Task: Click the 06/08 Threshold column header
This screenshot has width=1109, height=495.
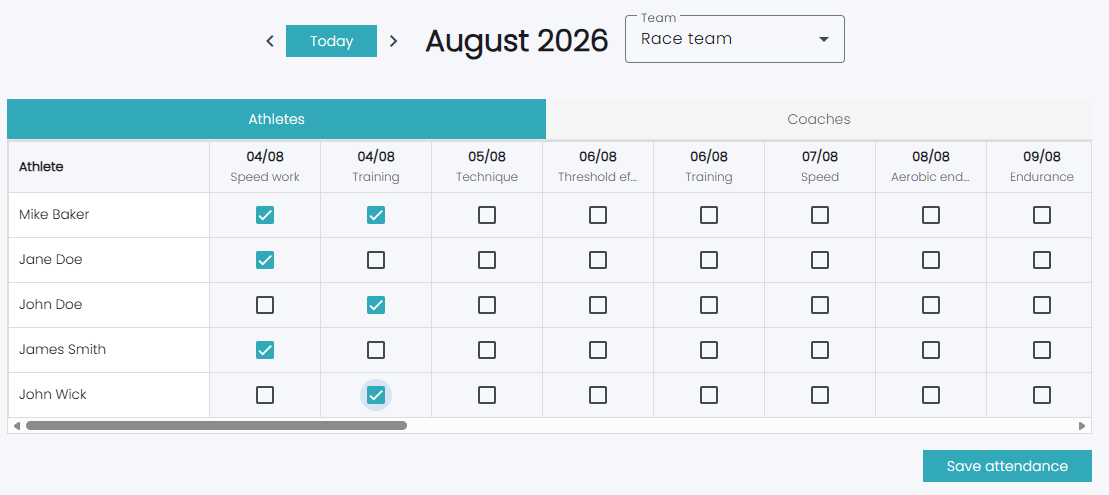Action: click(598, 166)
